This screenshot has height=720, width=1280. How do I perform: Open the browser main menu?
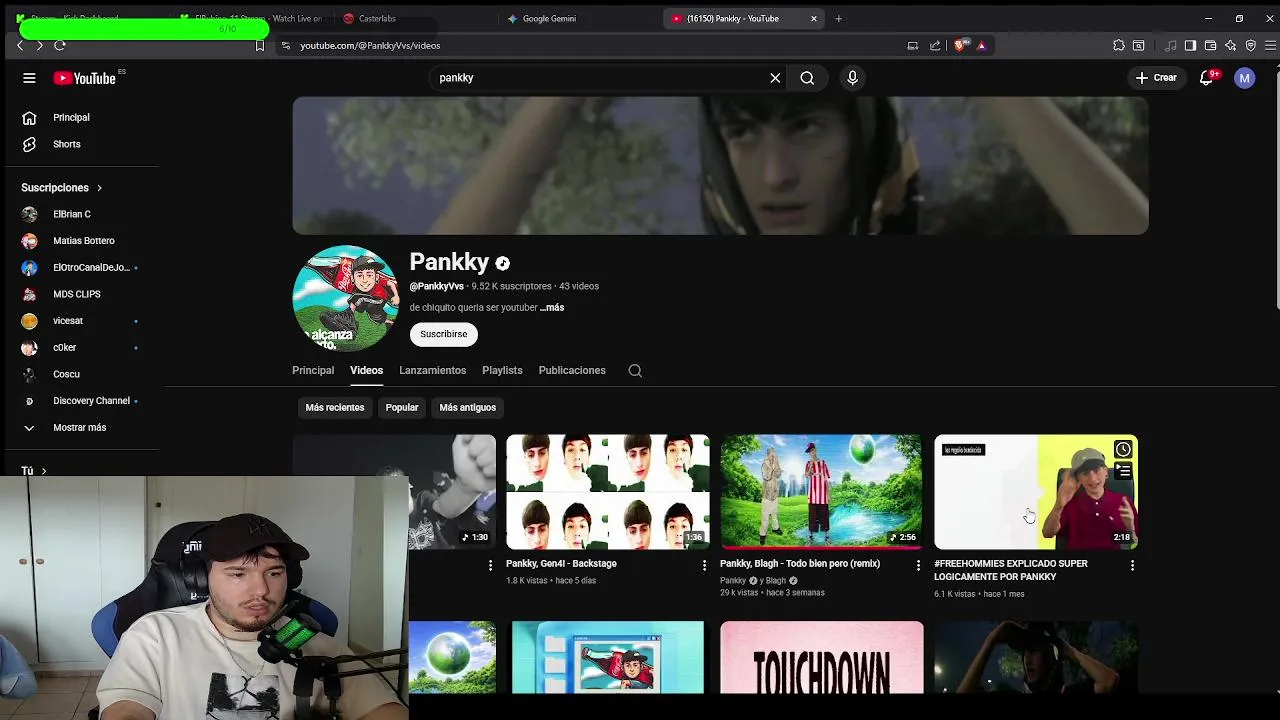pyautogui.click(x=1271, y=45)
